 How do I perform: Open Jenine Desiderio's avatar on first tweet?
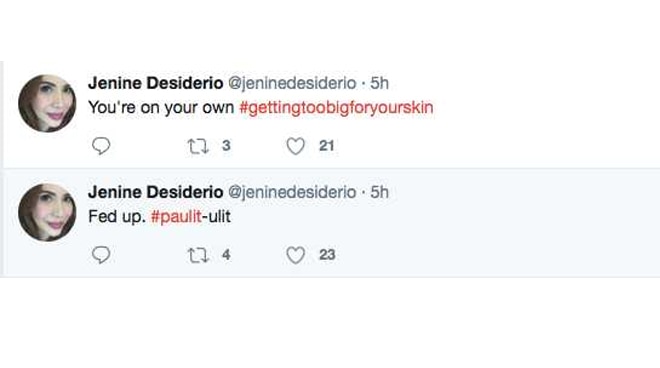pyautogui.click(x=47, y=103)
